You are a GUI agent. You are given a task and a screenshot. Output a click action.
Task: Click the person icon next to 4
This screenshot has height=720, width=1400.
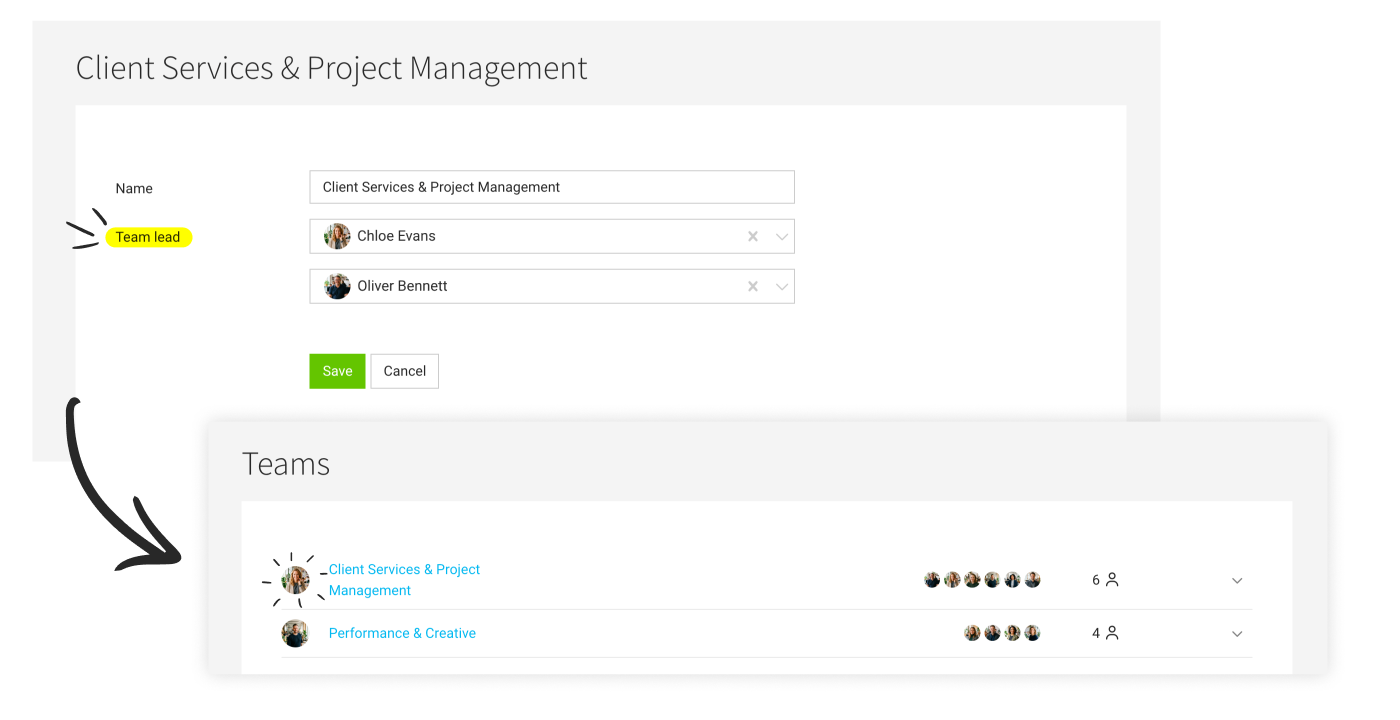1112,633
